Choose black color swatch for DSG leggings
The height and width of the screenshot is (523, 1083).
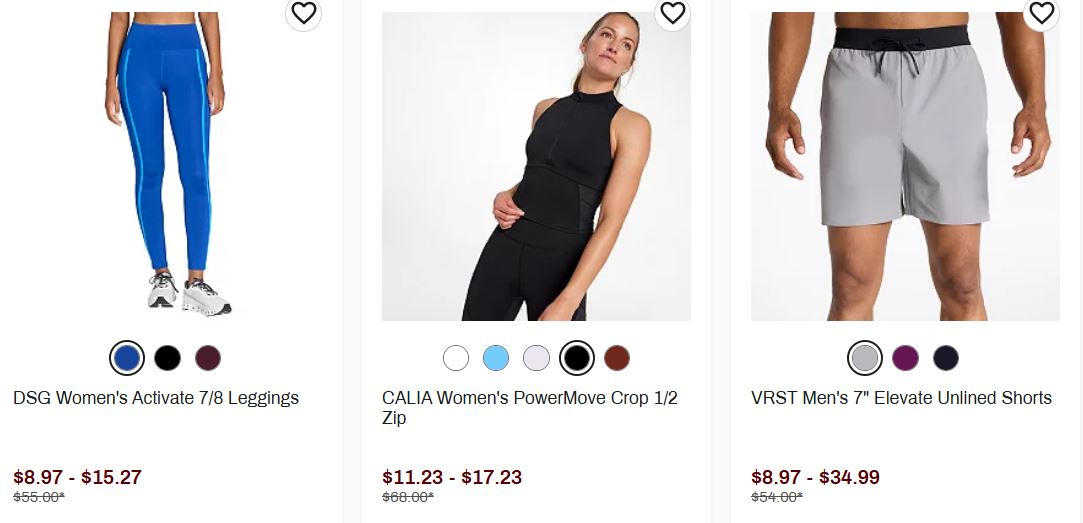[x=167, y=358]
